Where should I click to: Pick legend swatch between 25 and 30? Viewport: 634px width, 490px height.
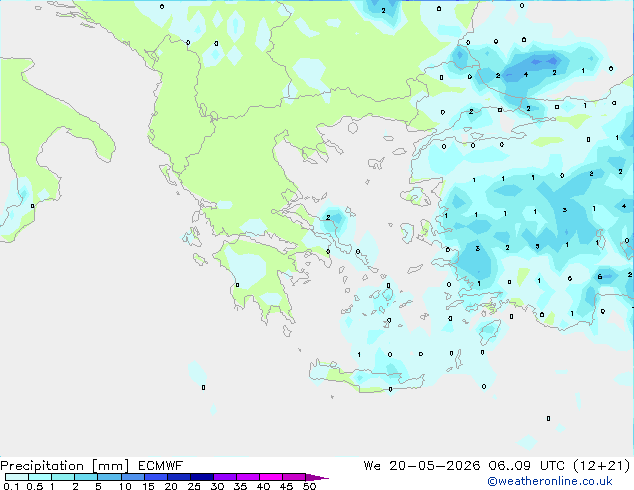(201, 477)
